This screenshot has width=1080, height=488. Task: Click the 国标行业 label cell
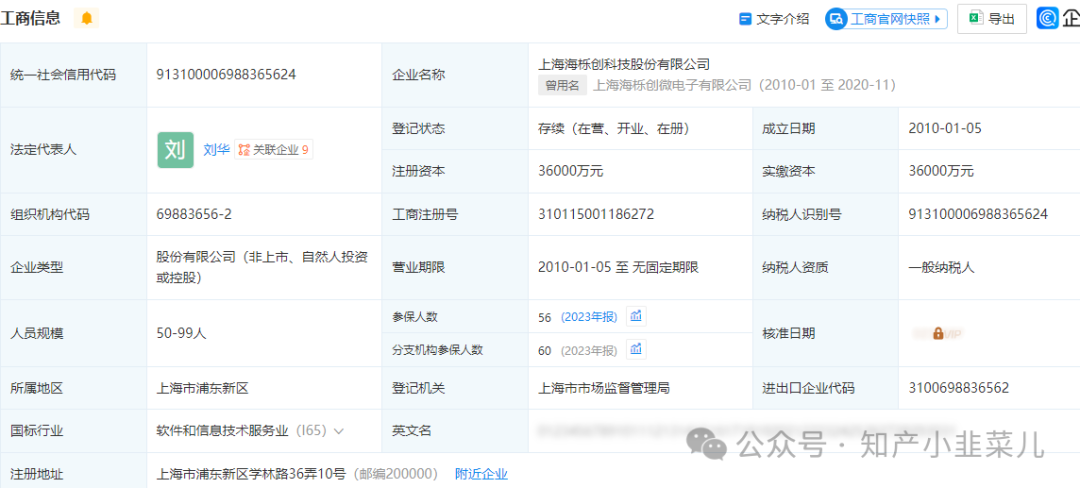[x=73, y=431]
